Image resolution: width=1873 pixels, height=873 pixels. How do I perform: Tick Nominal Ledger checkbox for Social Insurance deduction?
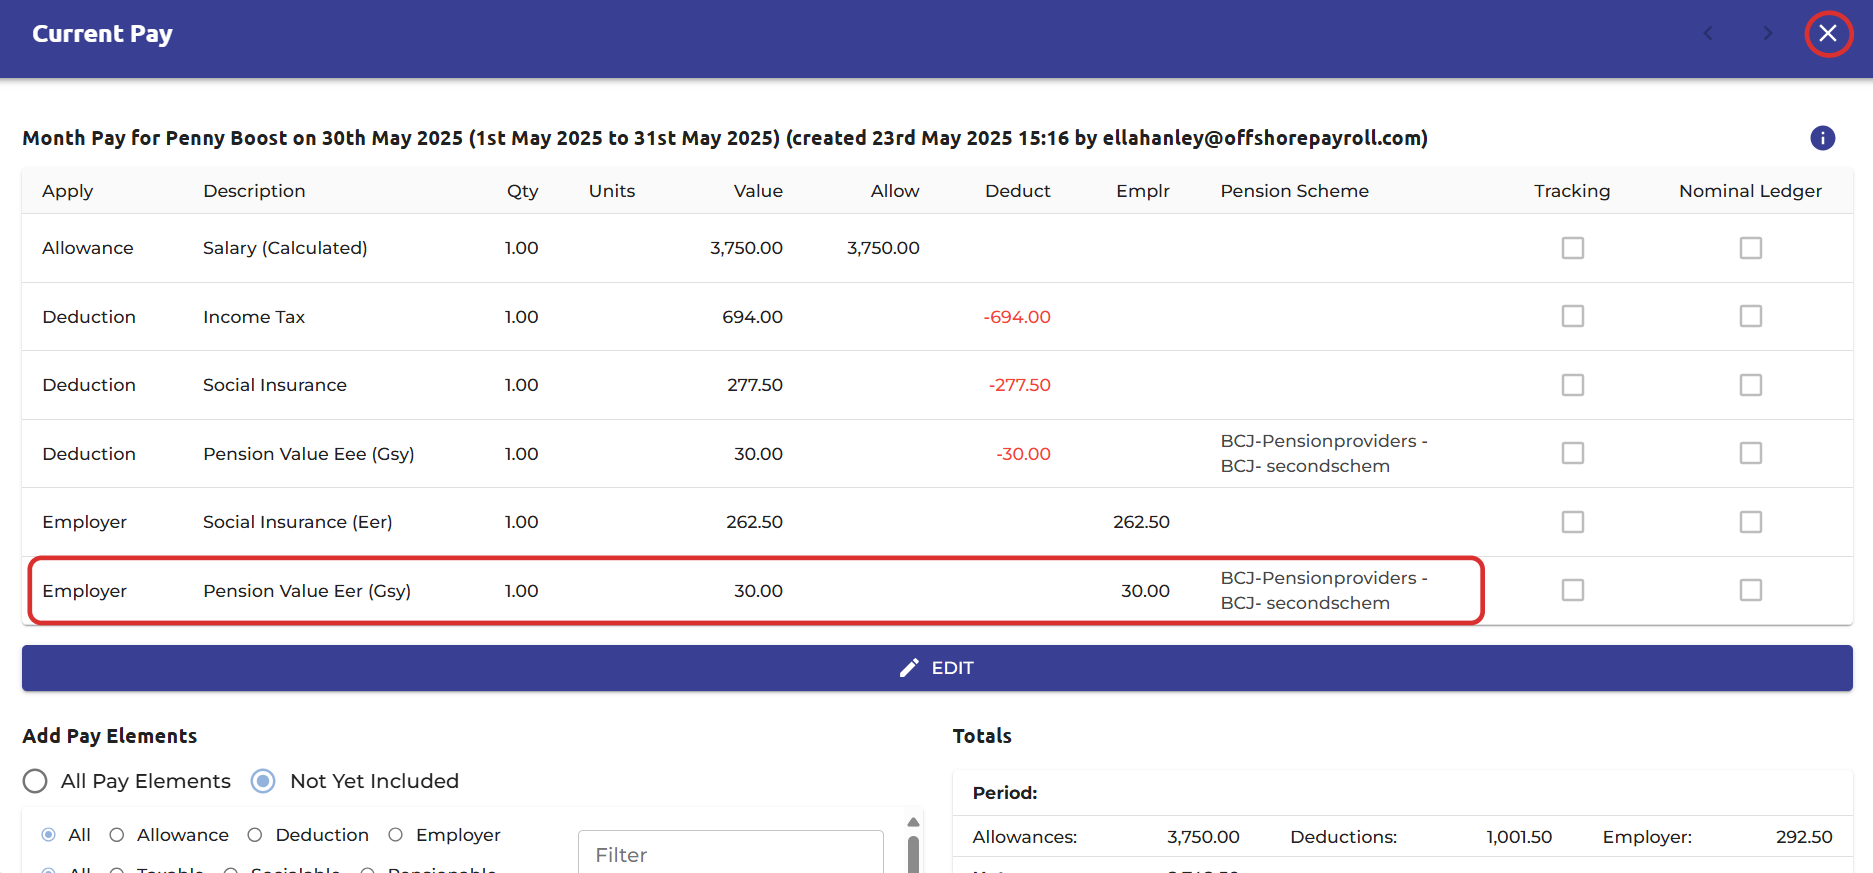[1751, 385]
